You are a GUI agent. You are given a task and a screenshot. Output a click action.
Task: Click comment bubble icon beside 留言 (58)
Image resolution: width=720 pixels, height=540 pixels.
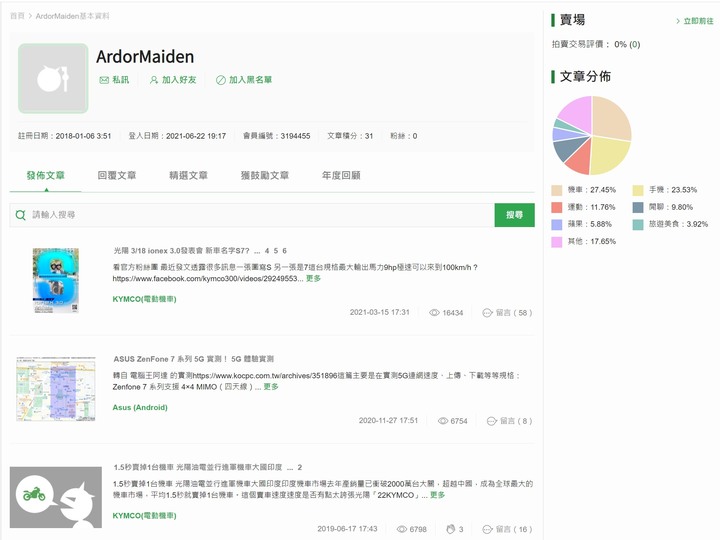[x=487, y=313]
